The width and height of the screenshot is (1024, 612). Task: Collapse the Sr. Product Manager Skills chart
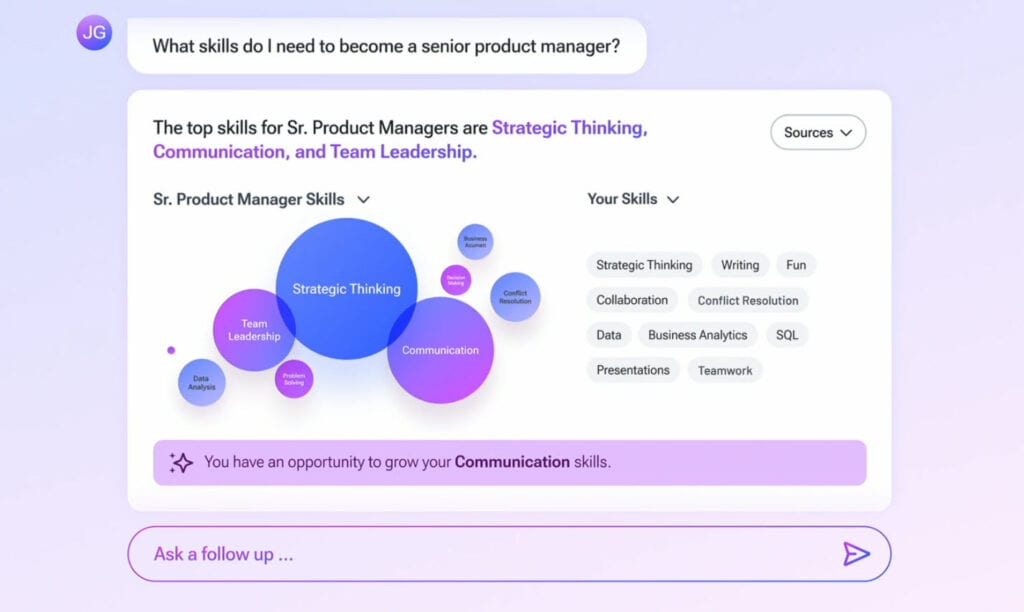click(x=363, y=199)
